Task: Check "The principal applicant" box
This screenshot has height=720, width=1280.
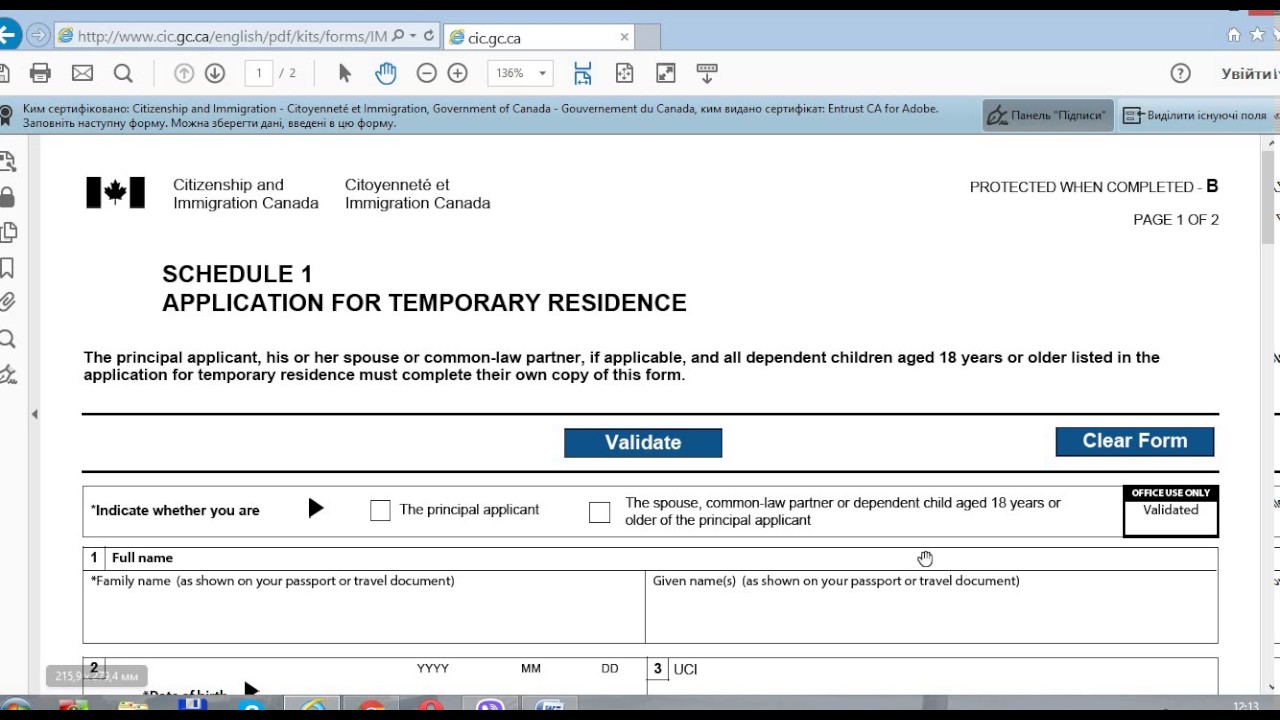Action: [380, 511]
